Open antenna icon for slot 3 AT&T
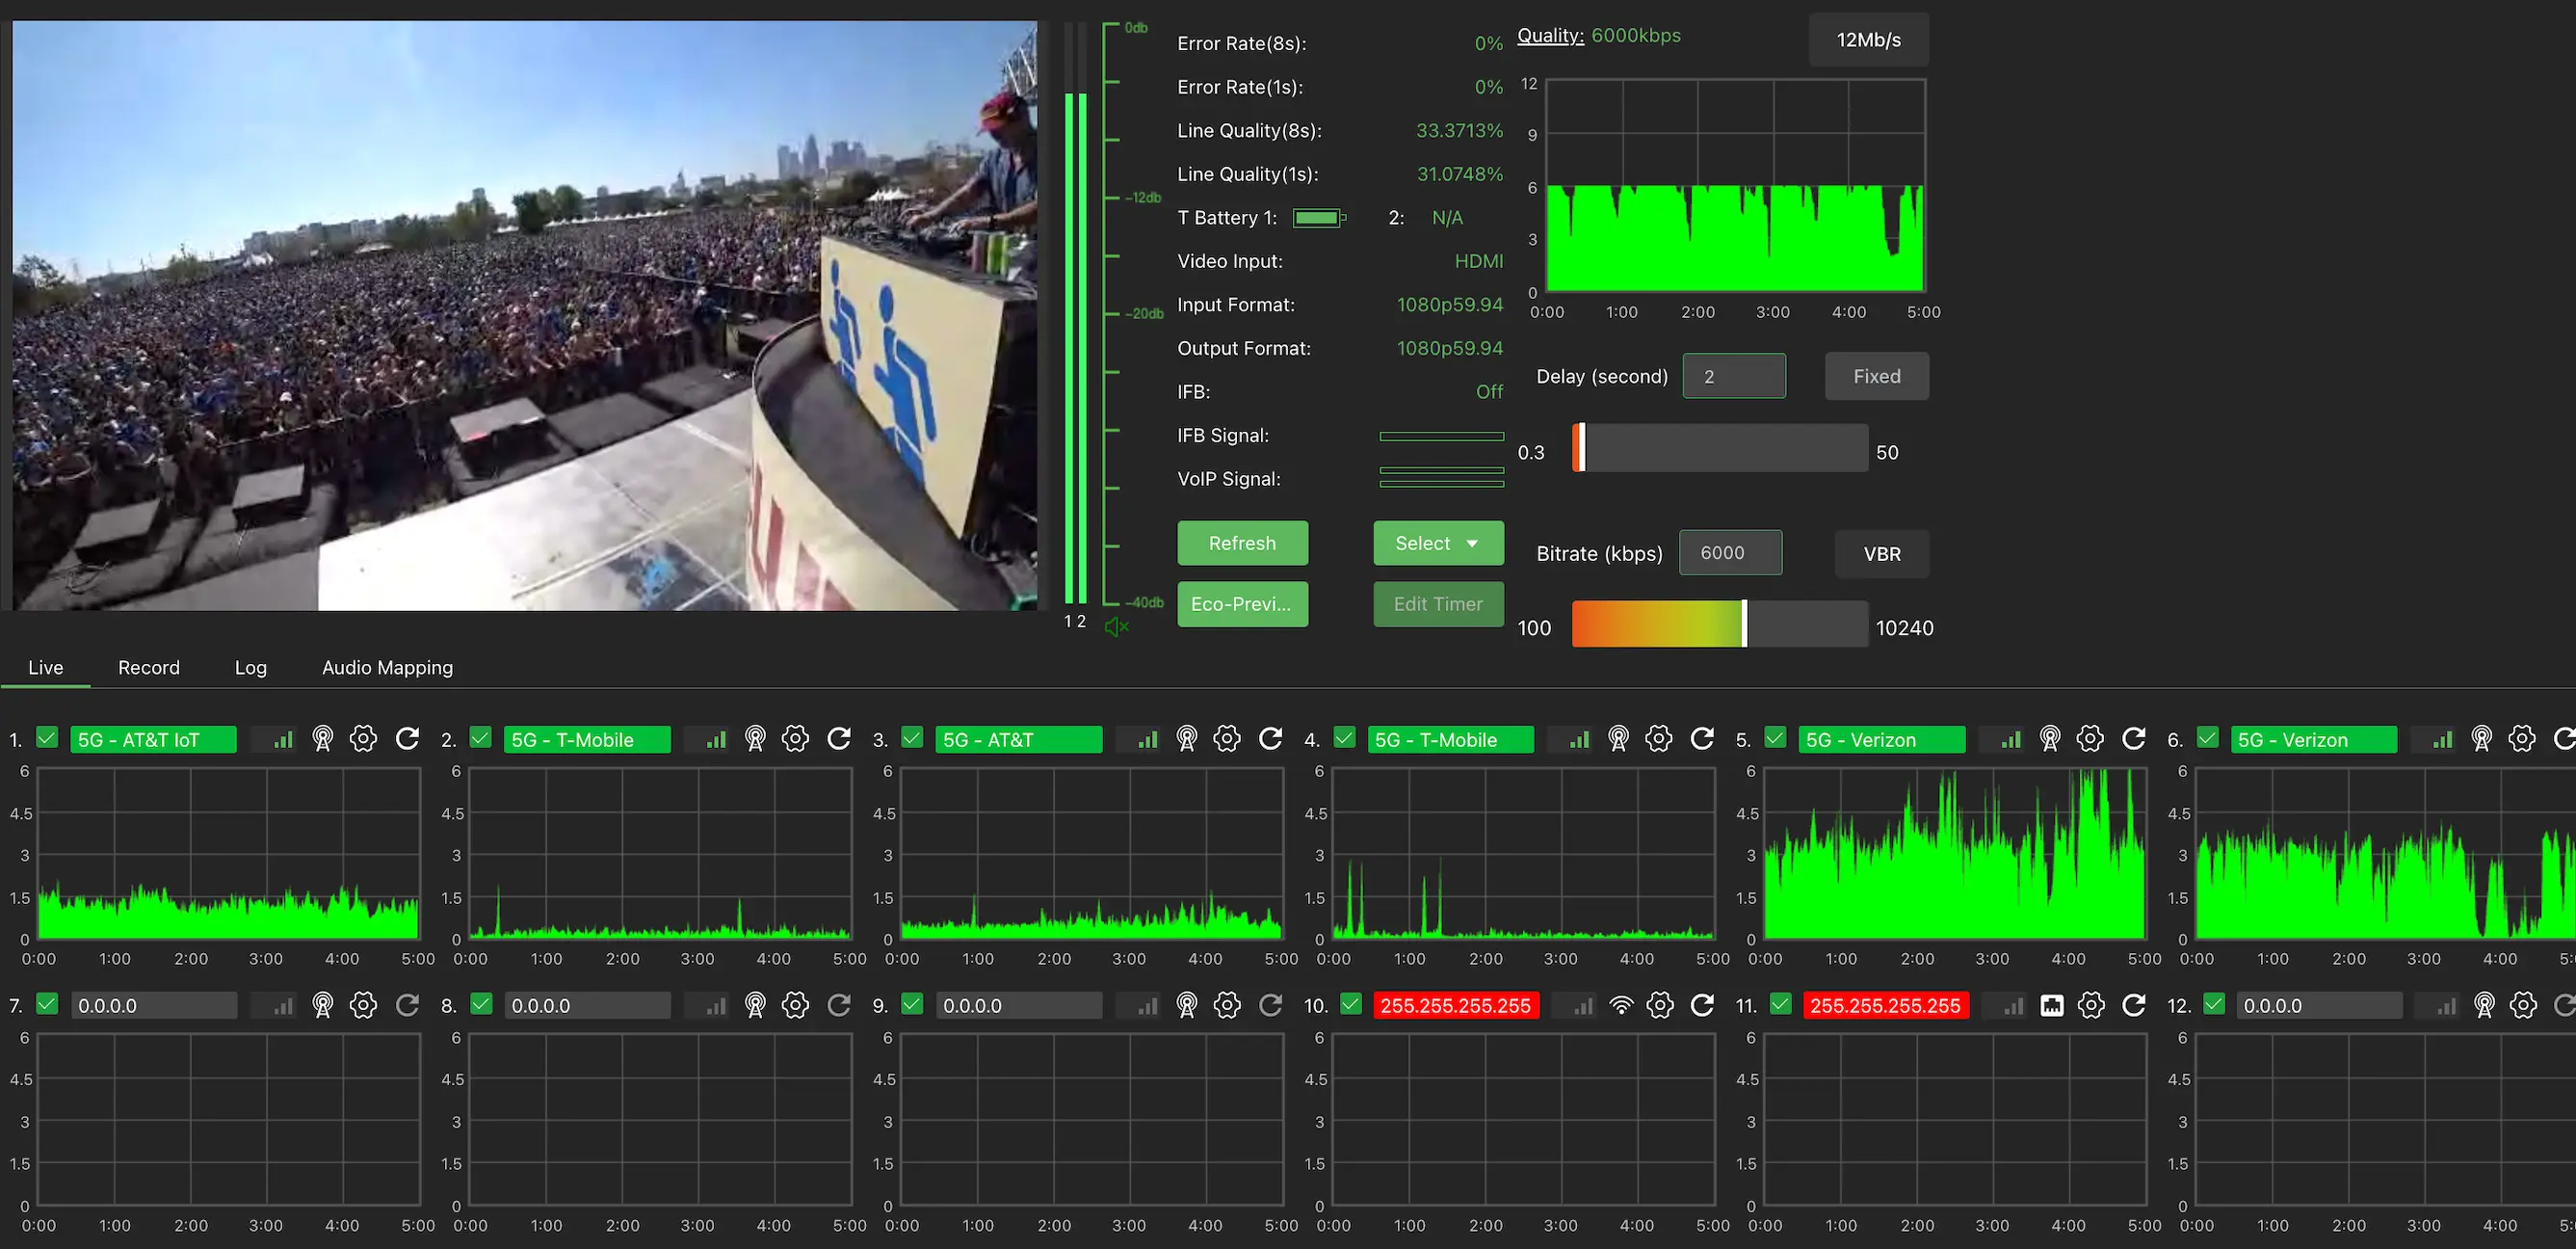Screen dimensions: 2576x1249 click(x=1186, y=739)
